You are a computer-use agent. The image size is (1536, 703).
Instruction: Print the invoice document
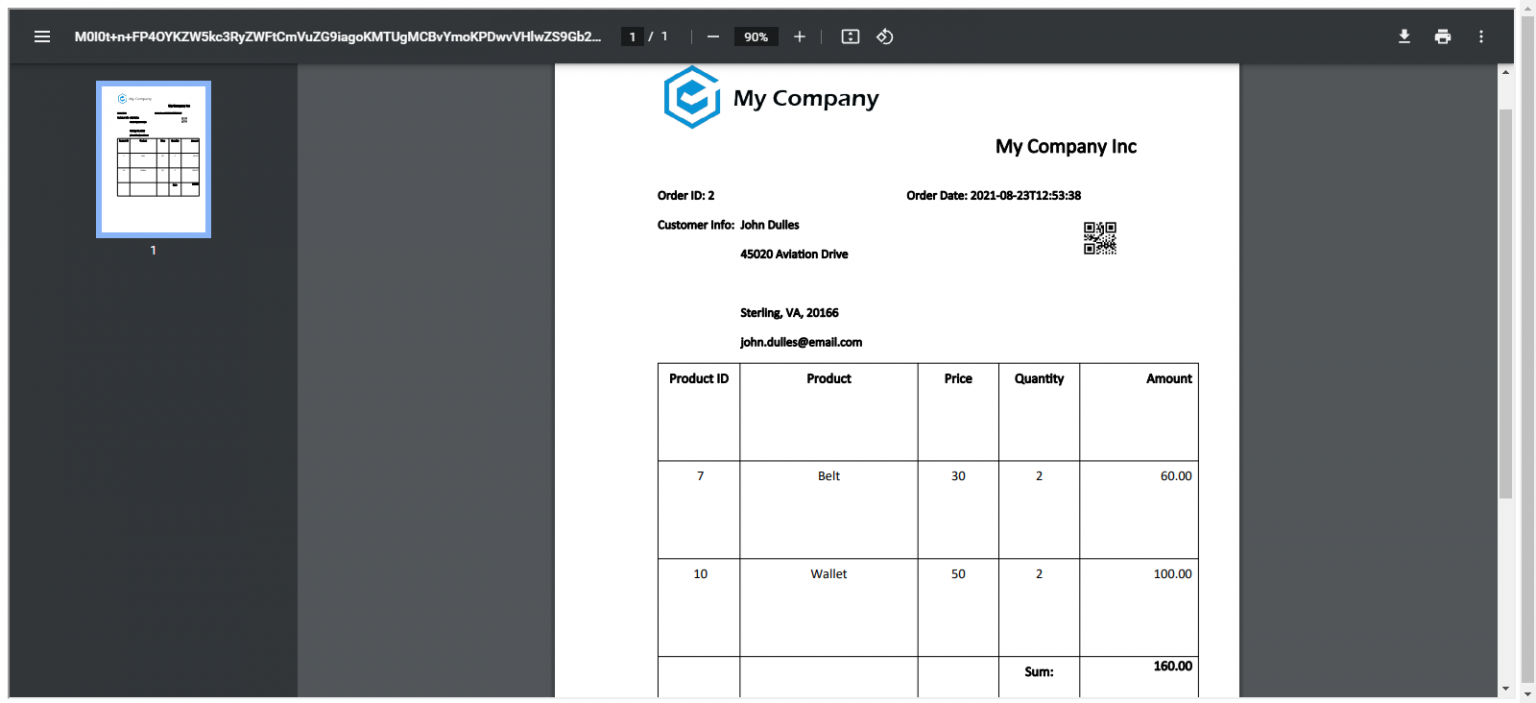pyautogui.click(x=1442, y=37)
